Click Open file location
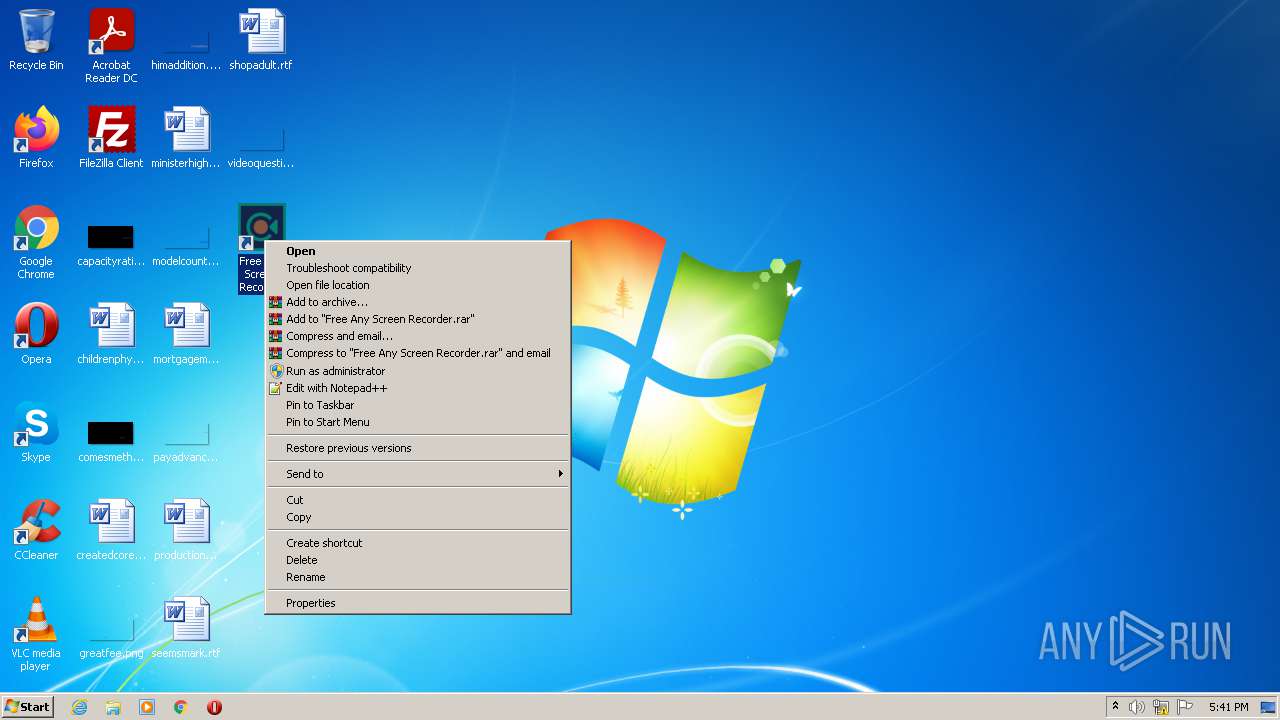The height and width of the screenshot is (720, 1280). tap(418, 285)
